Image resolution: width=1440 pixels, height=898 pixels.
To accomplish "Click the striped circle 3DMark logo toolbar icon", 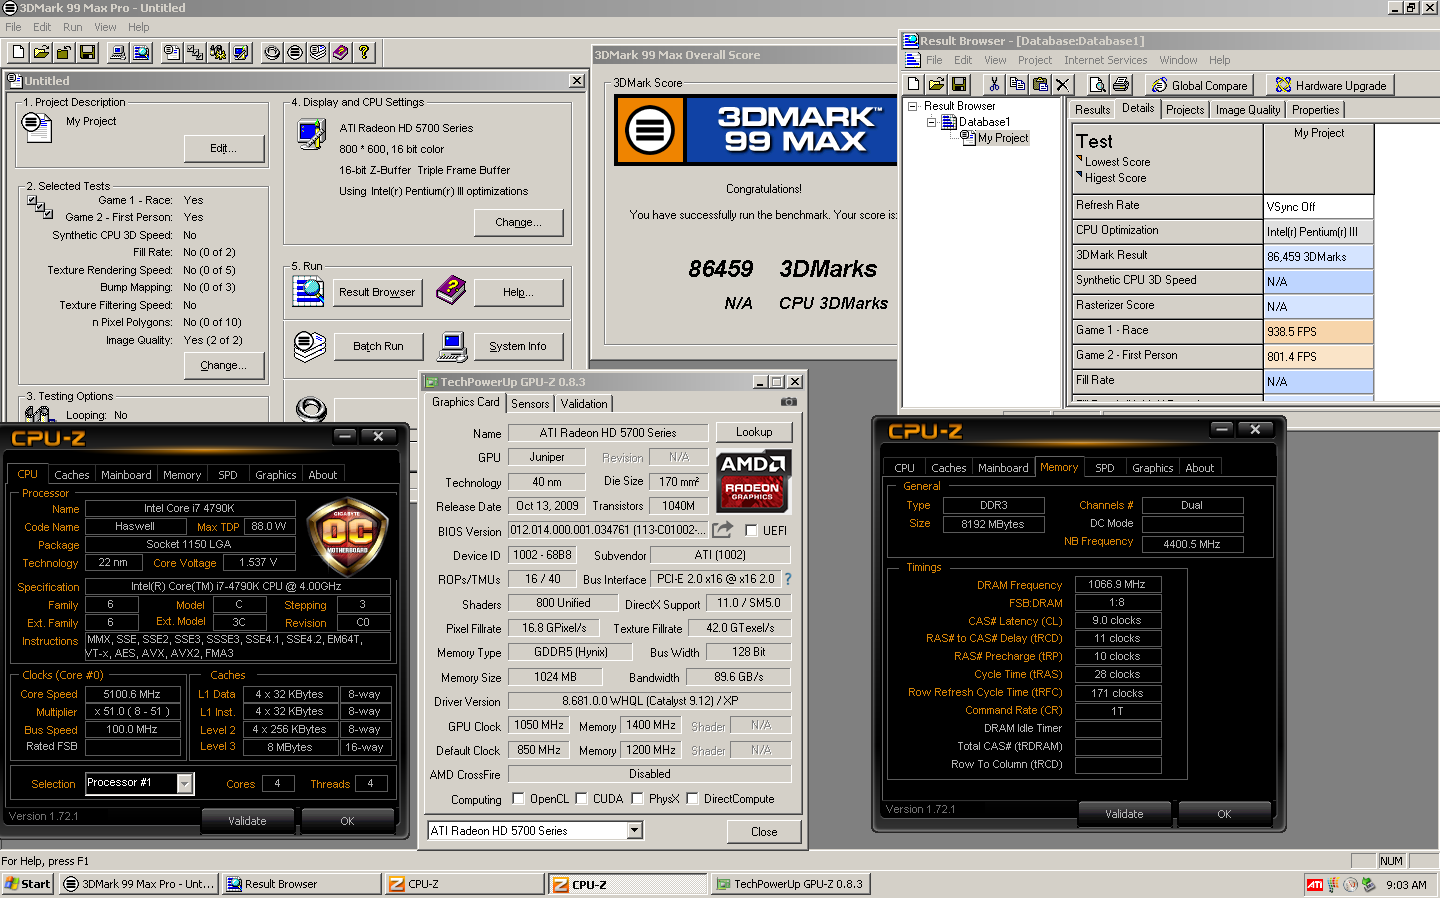I will 295,52.
